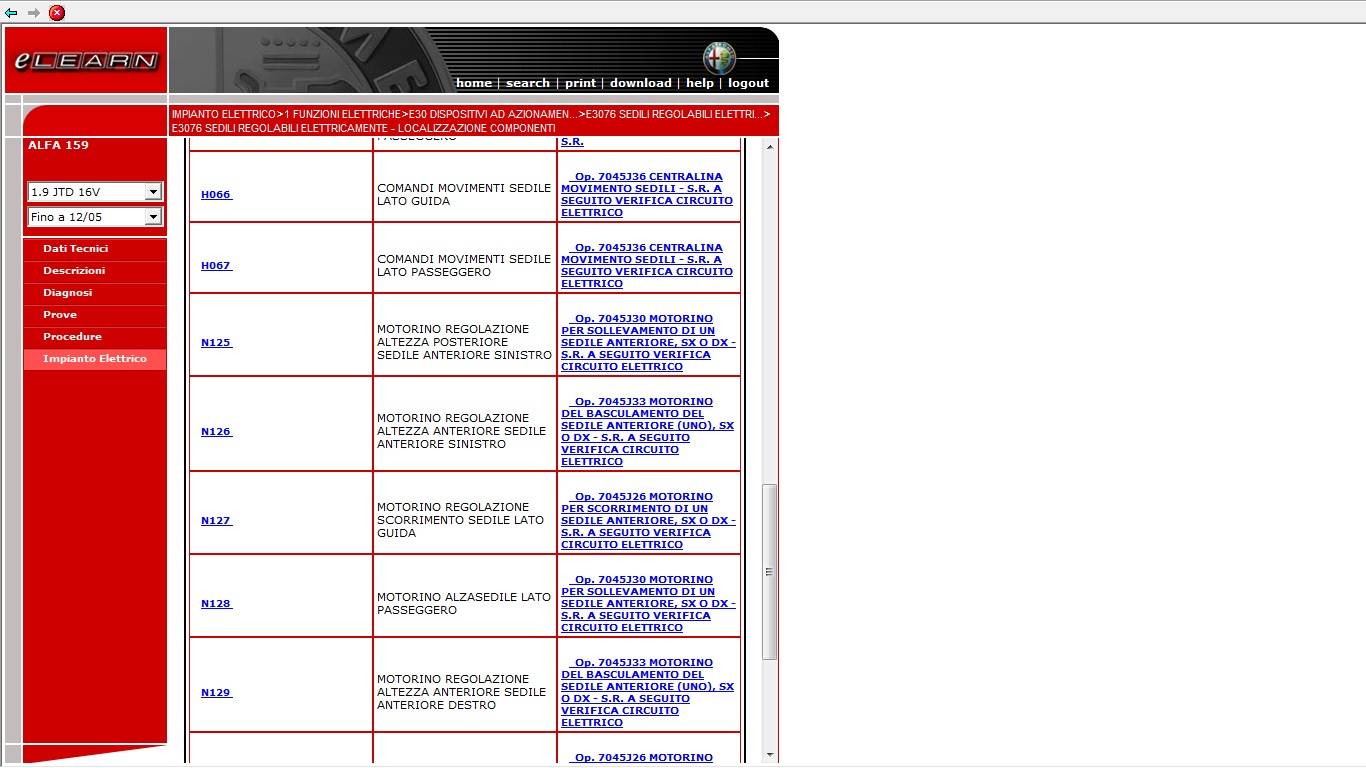The height and width of the screenshot is (768, 1366).
Task: Open the Fino a 12/05 date dropdown
Action: click(95, 216)
